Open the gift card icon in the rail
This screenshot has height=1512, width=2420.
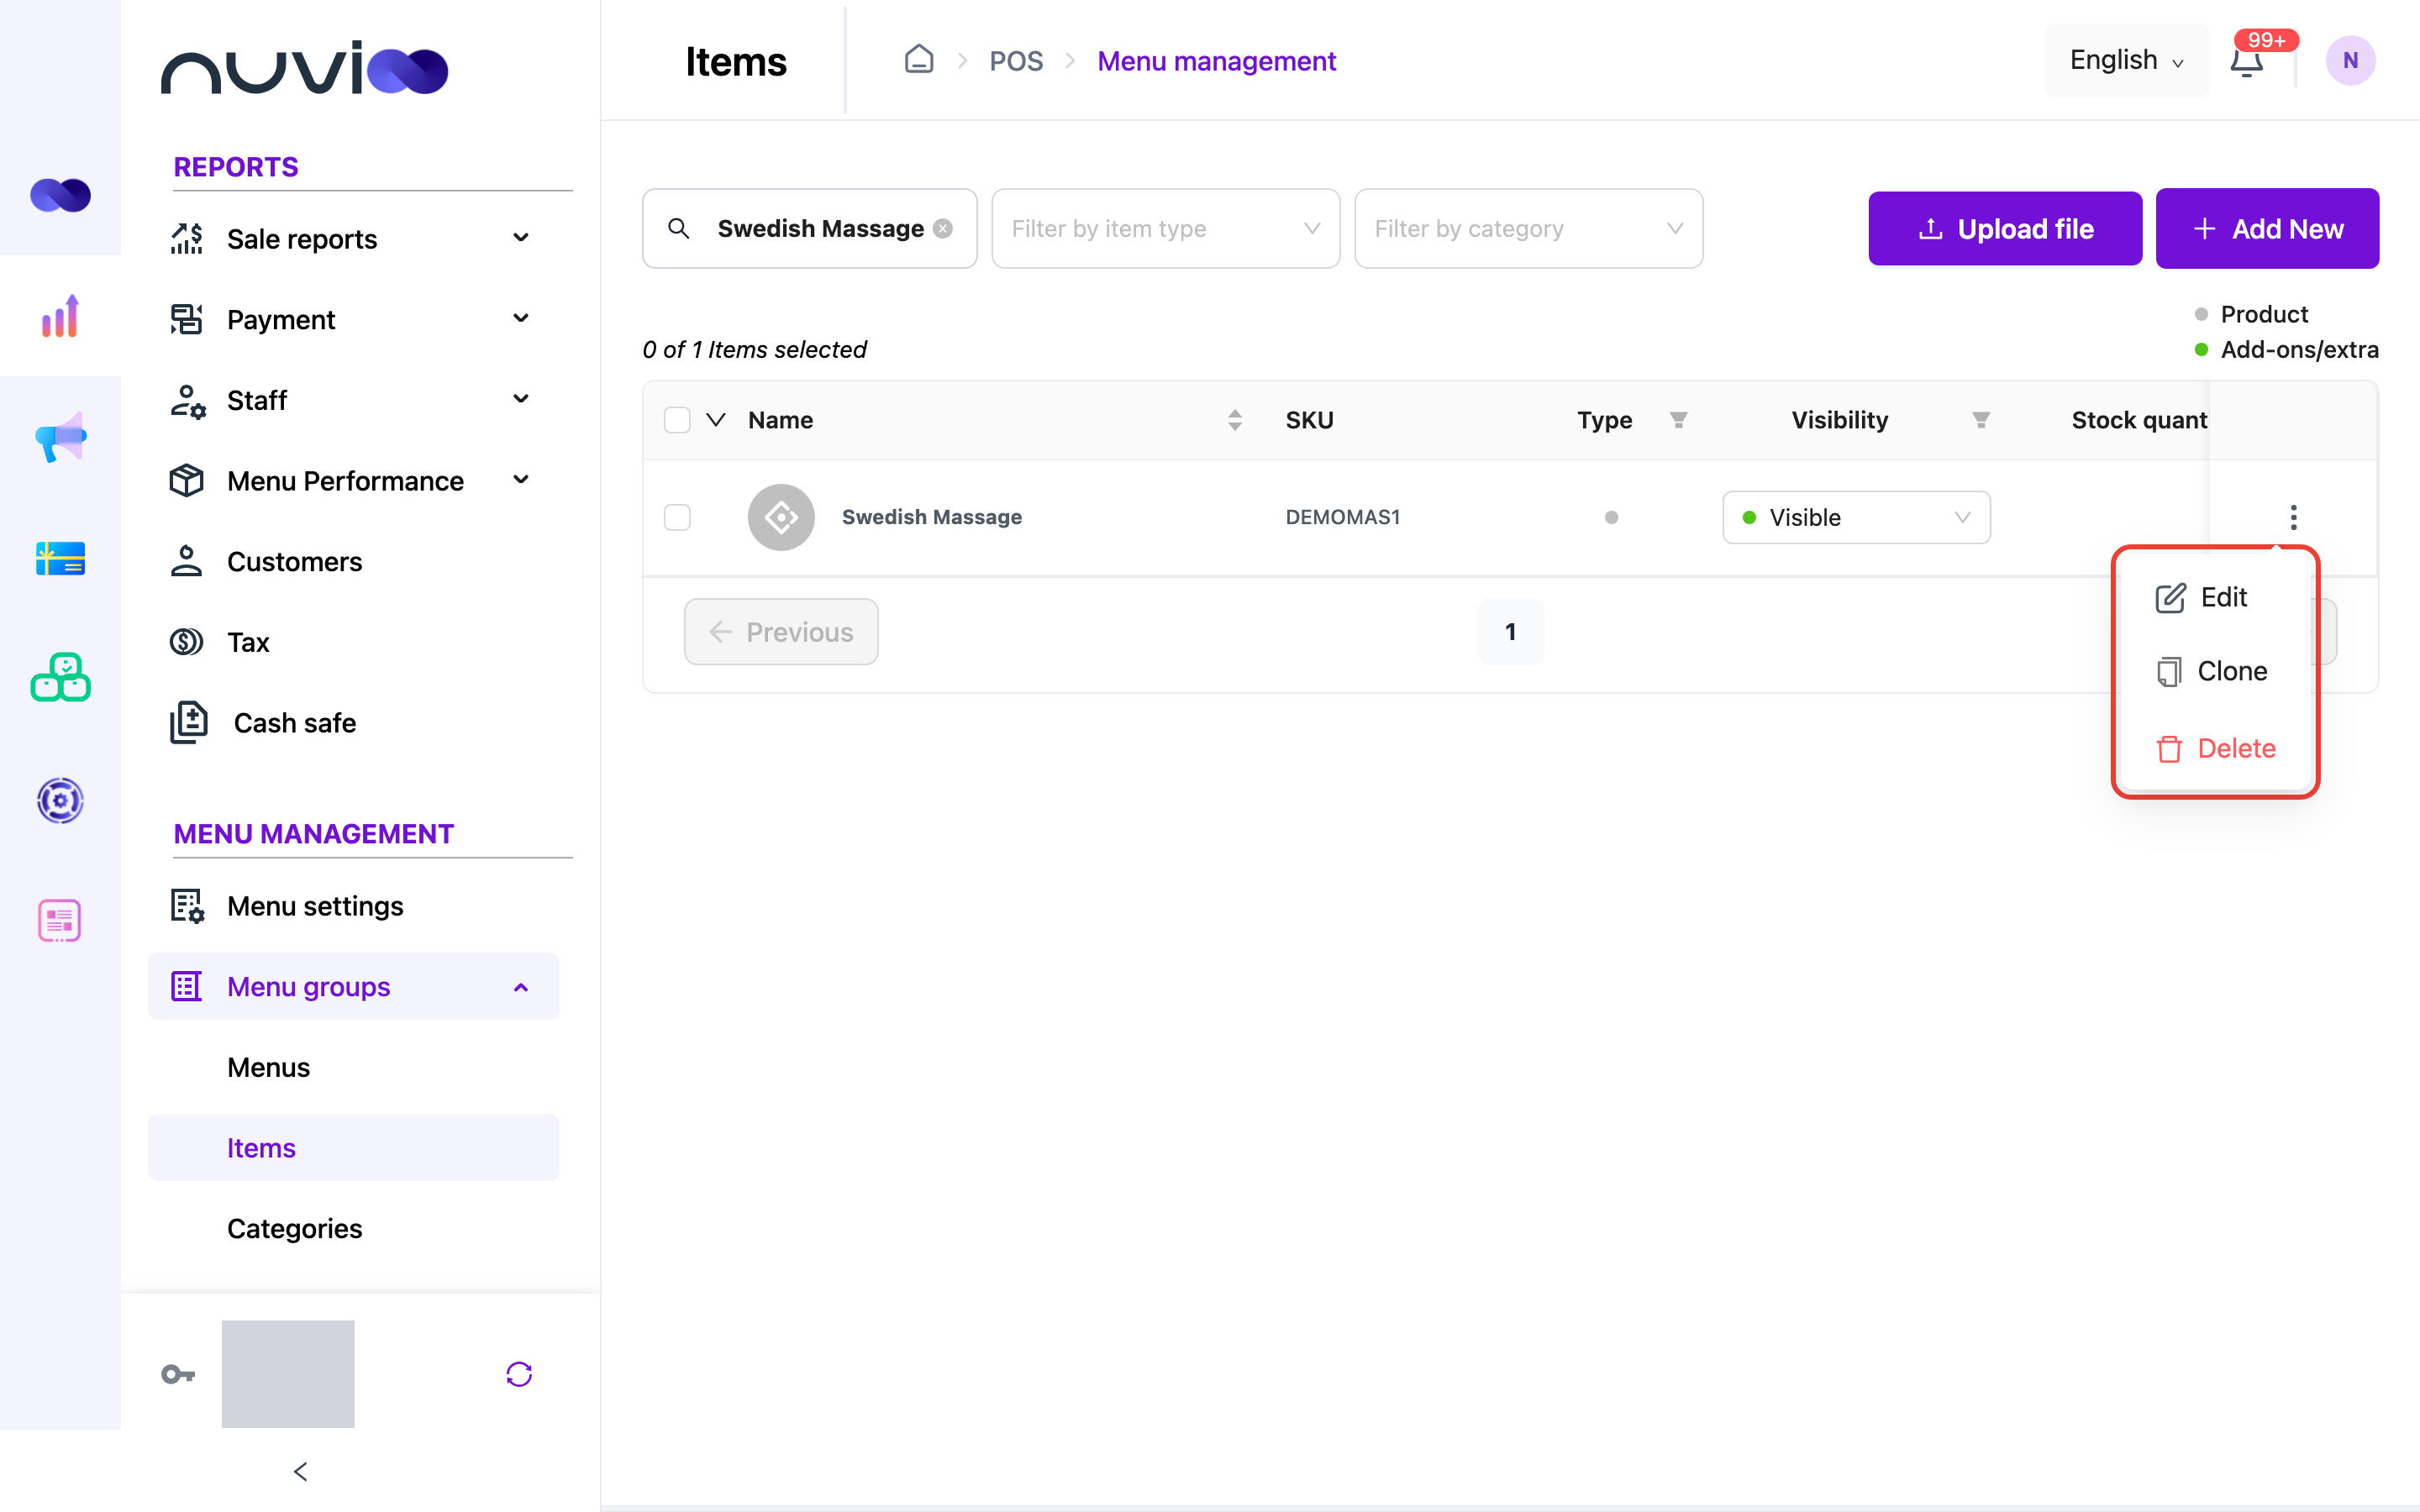tap(60, 558)
